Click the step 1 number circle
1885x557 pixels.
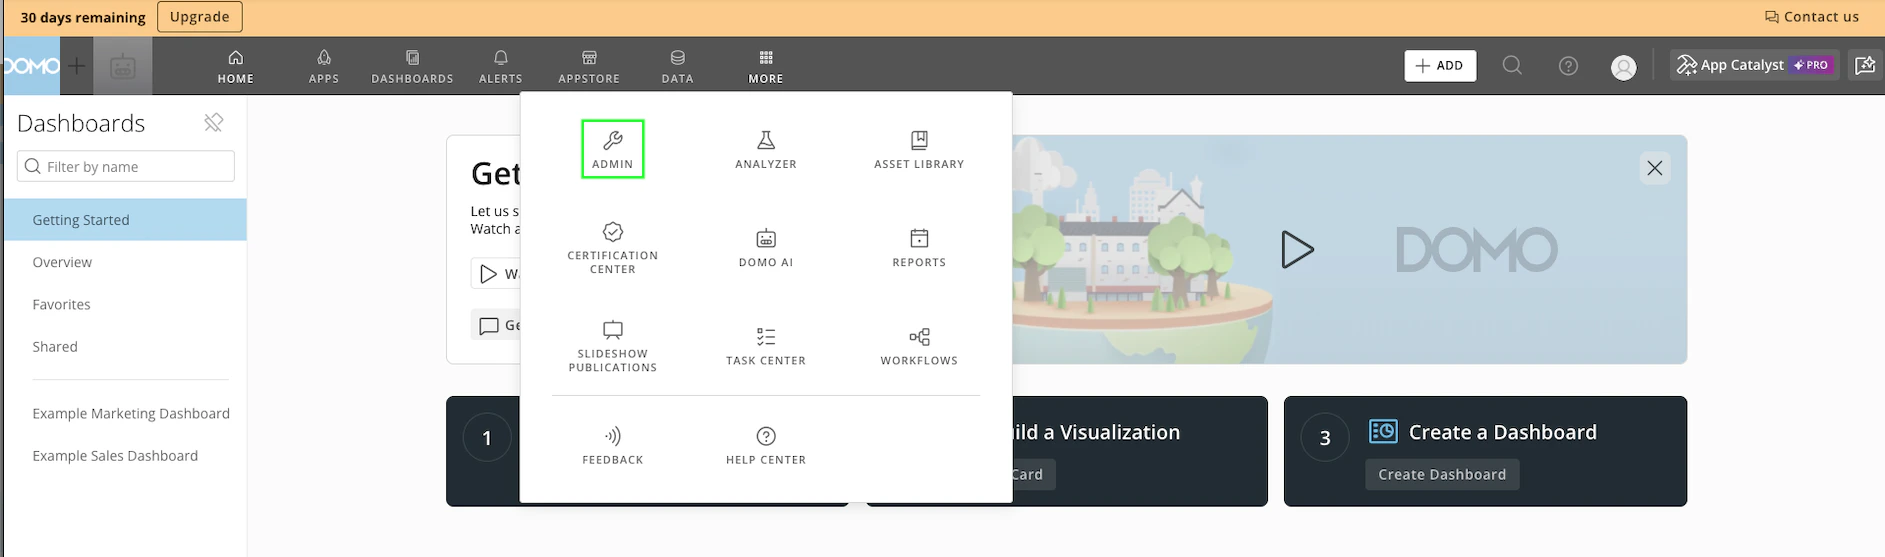point(487,437)
